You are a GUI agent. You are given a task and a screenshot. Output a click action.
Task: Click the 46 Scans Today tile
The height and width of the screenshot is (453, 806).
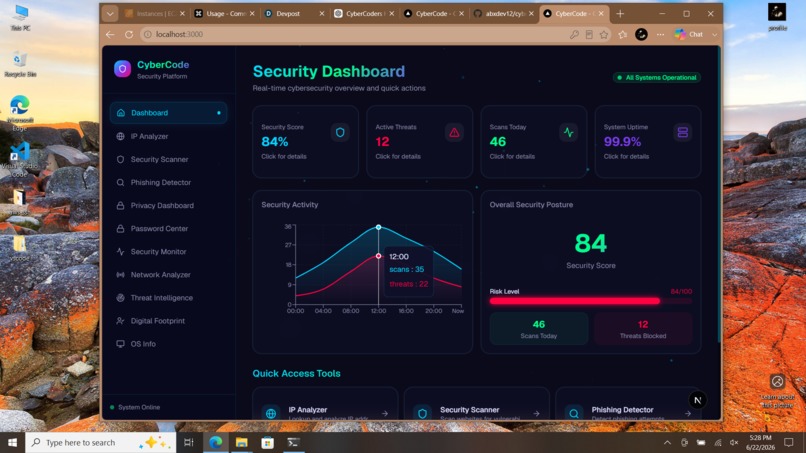(539, 329)
